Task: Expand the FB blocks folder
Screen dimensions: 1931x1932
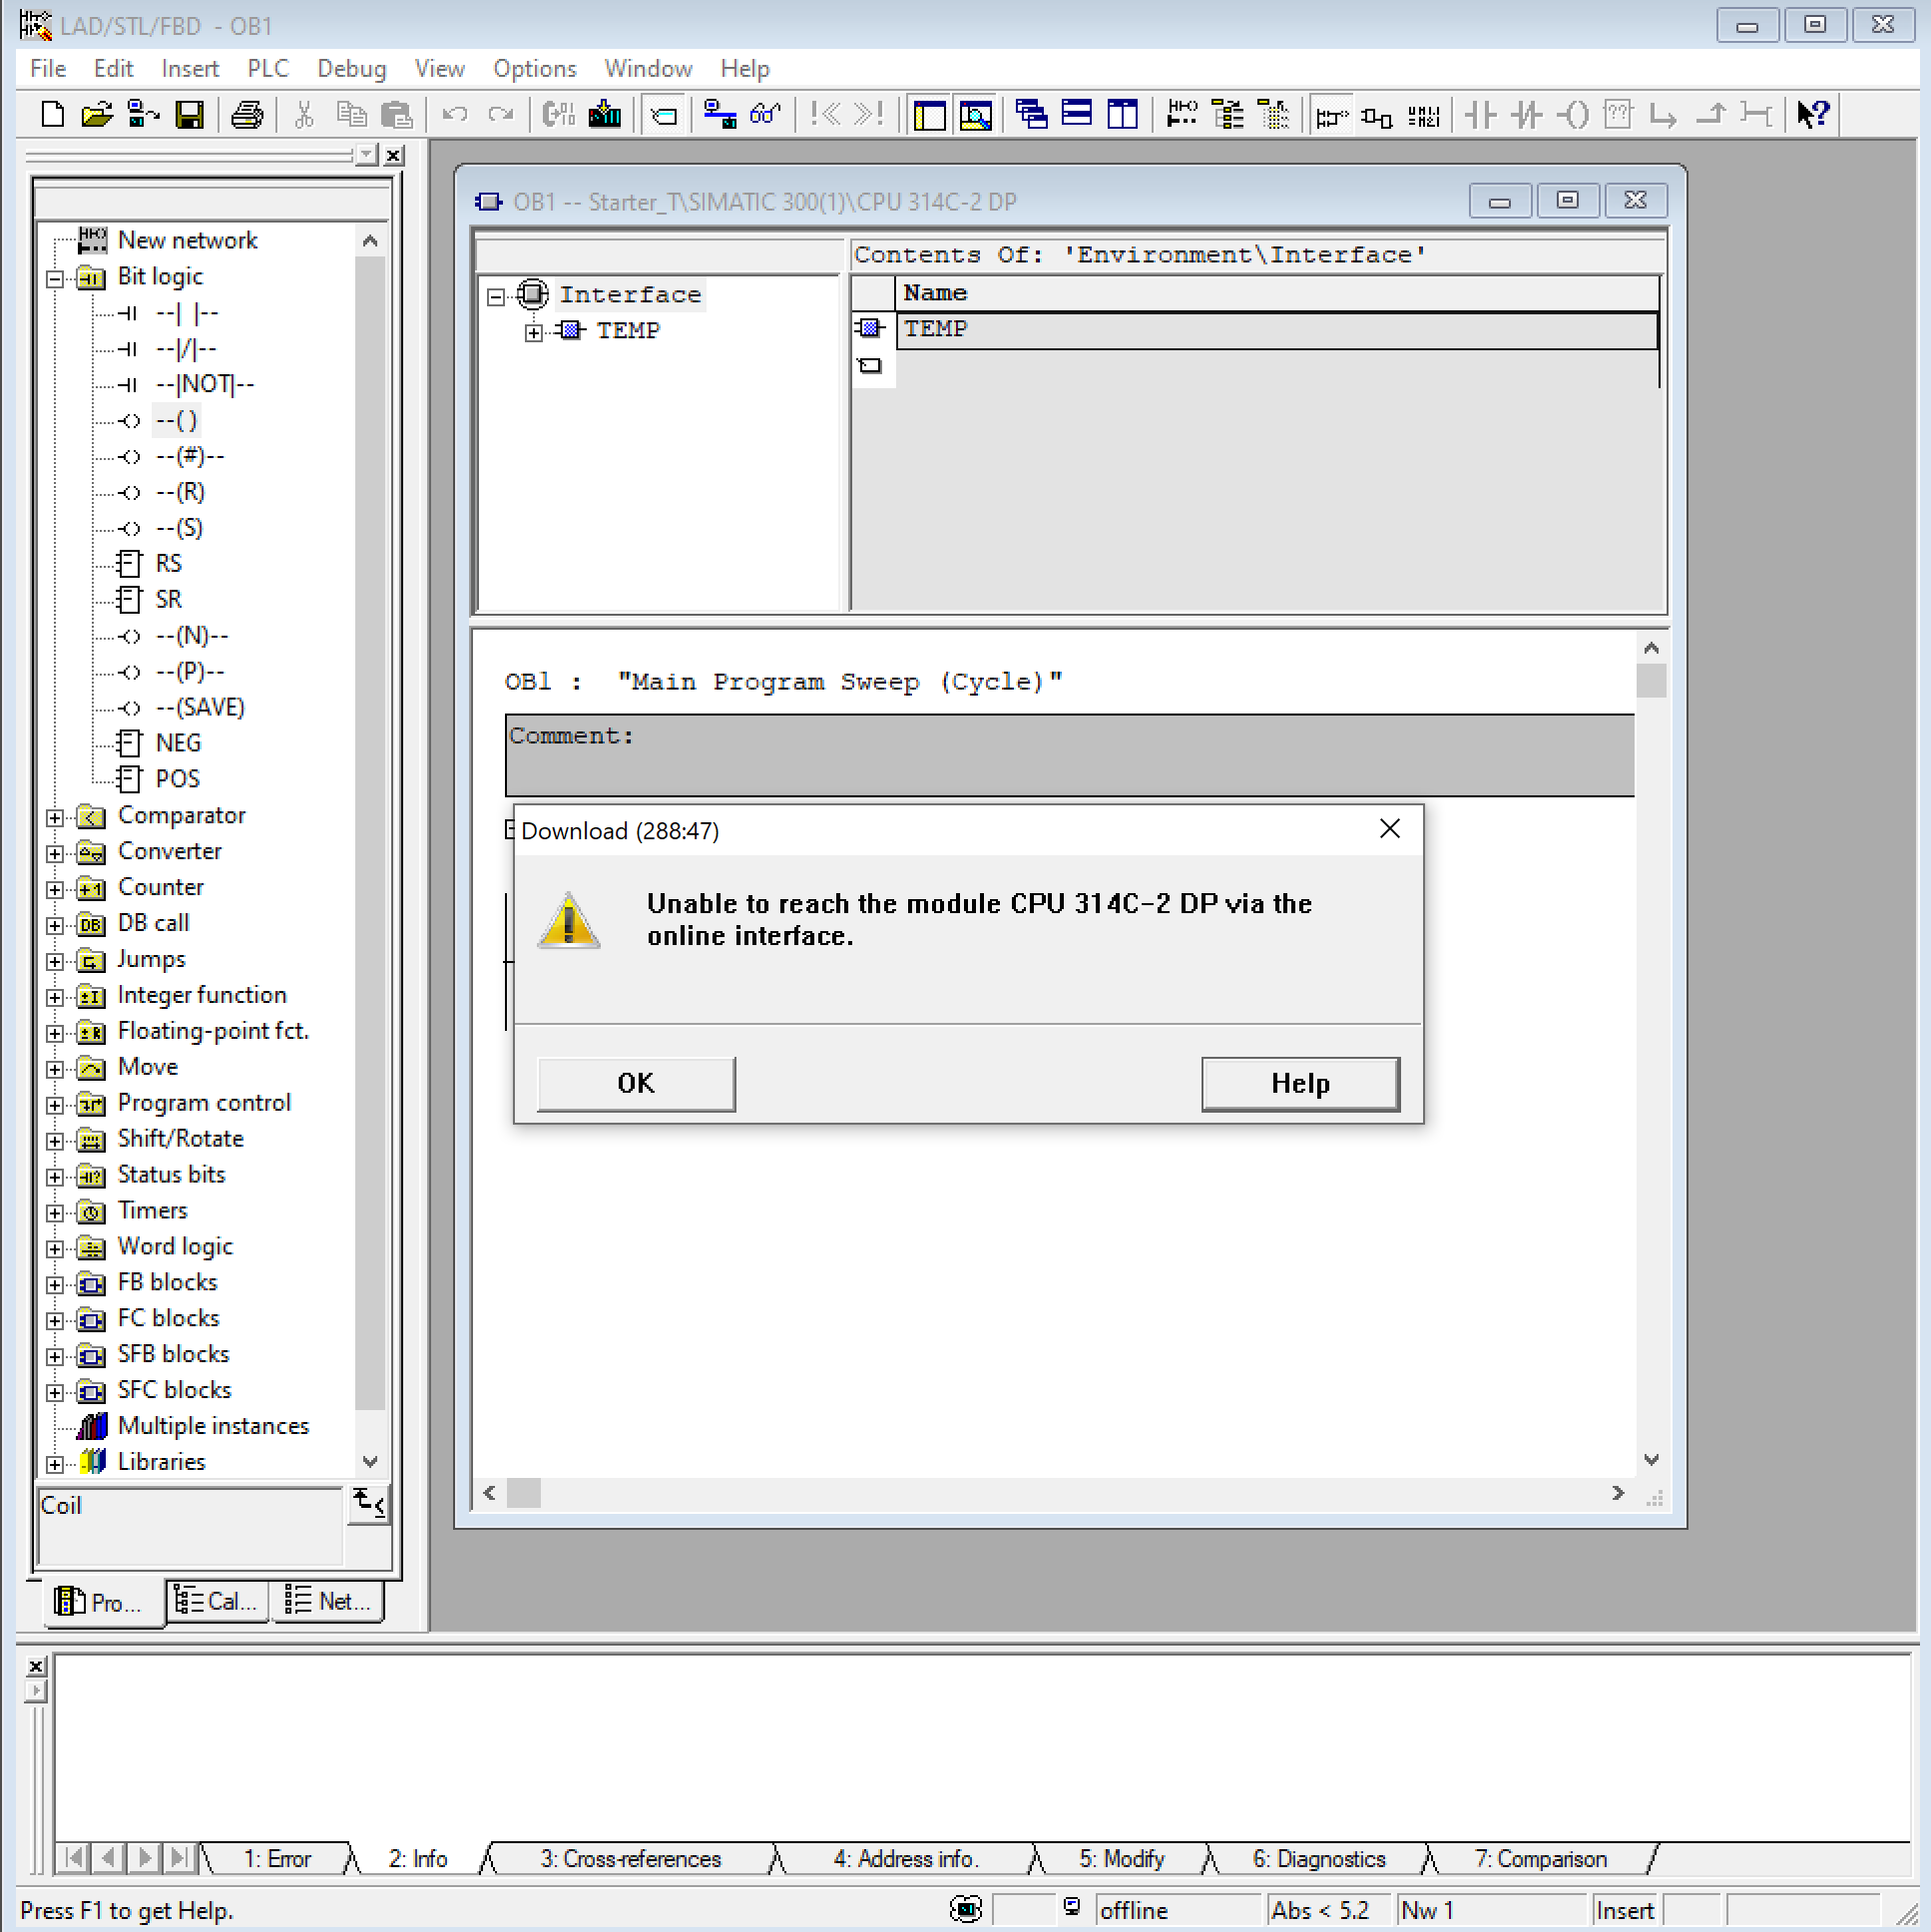Action: tap(55, 1284)
